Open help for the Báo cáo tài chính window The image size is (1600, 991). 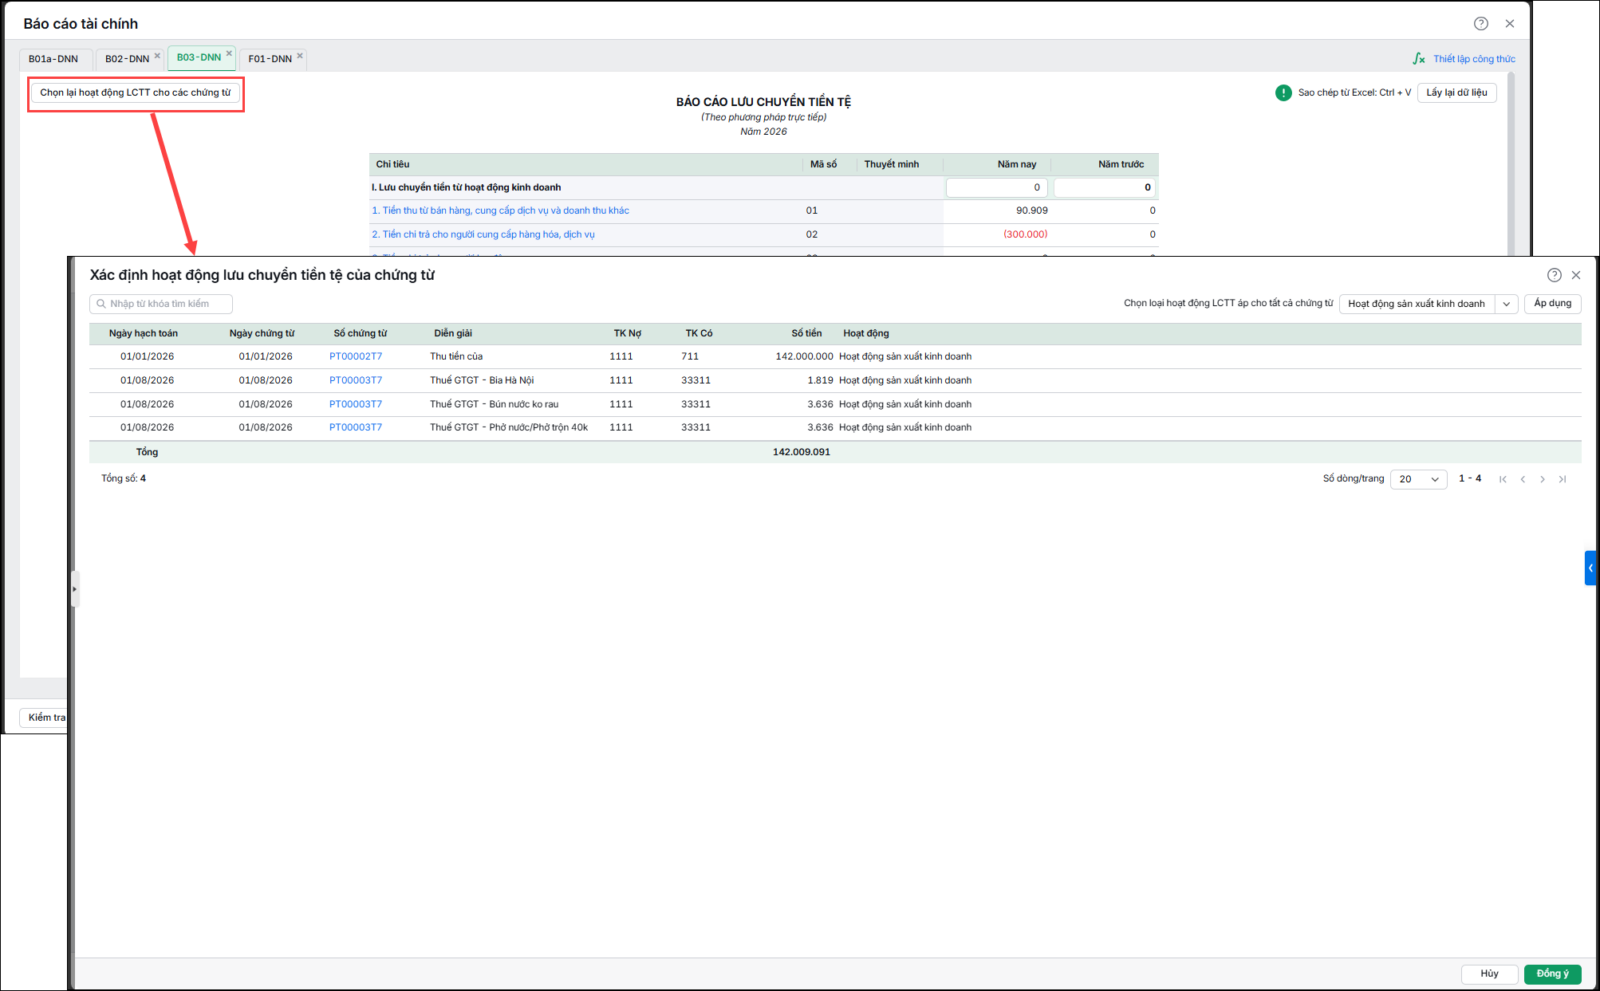pyautogui.click(x=1481, y=24)
